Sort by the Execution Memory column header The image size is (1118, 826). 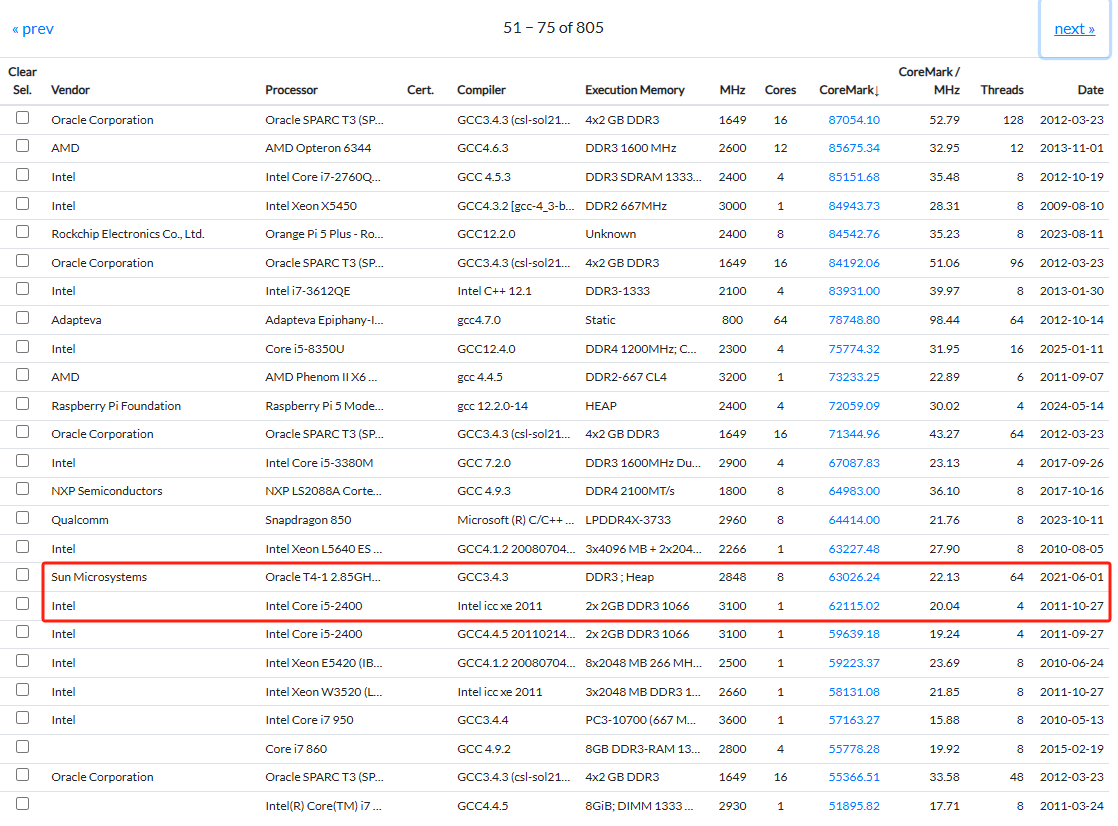[x=635, y=90]
